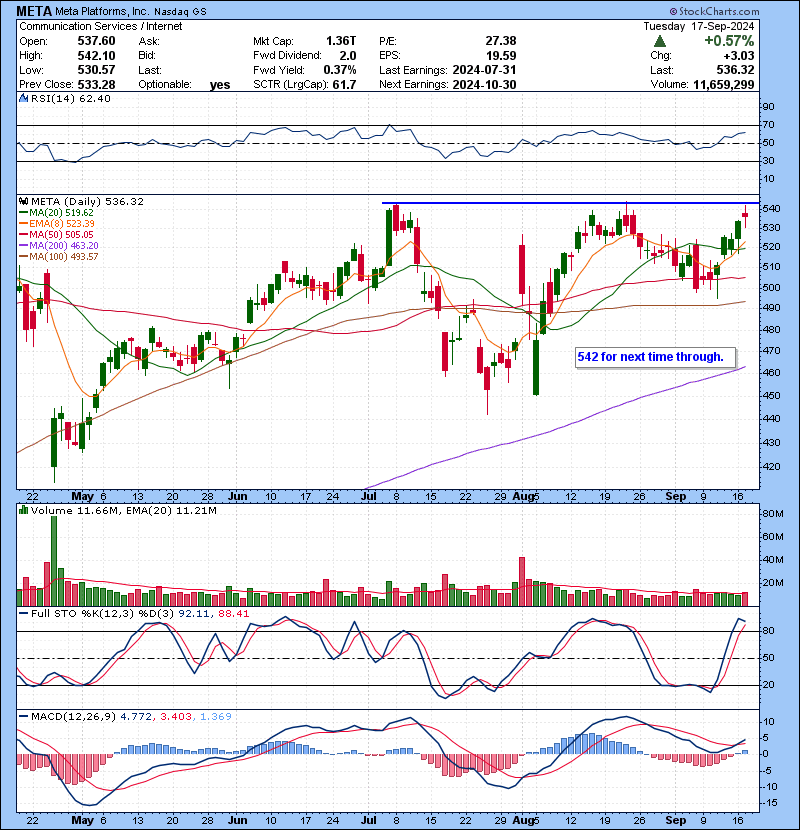Click the Full STO legend line marker
The width and height of the screenshot is (800, 830).
point(23,614)
